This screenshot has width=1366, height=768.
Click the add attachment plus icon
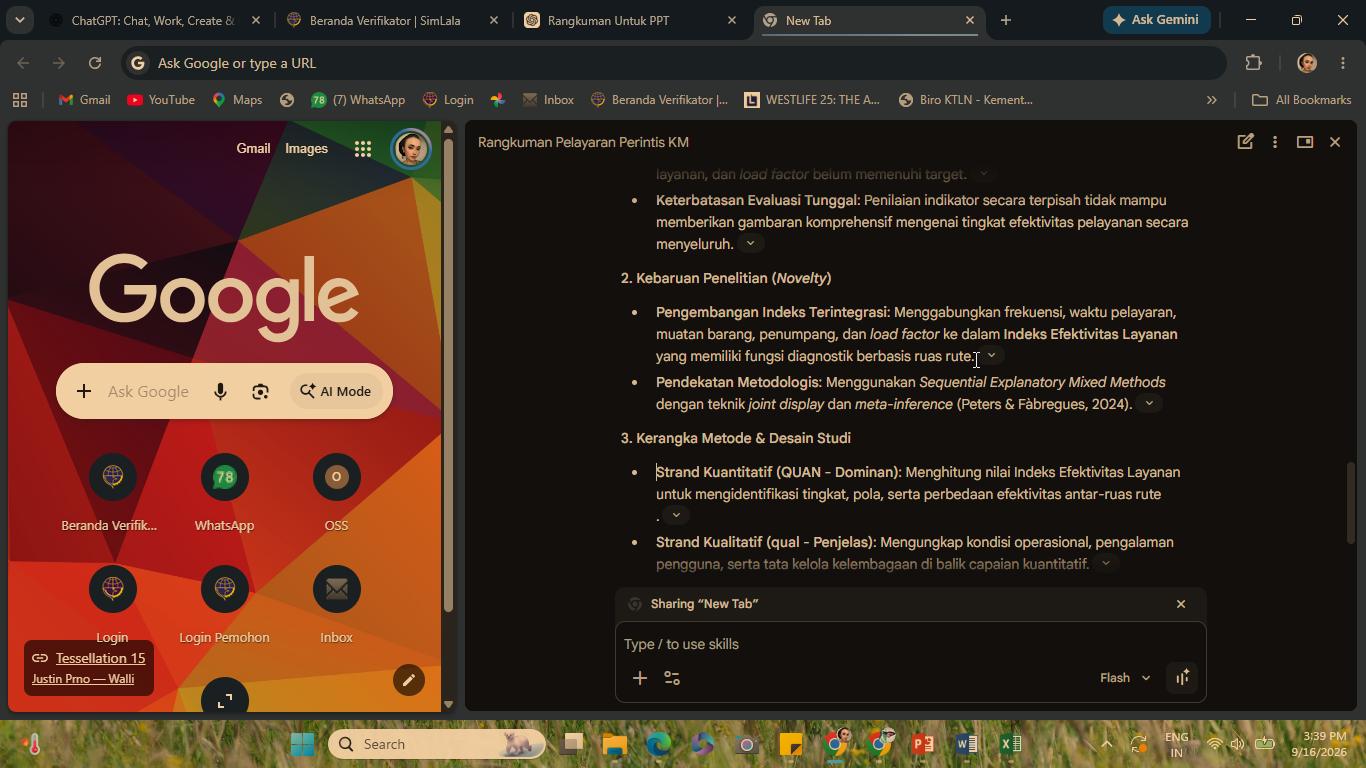(640, 678)
